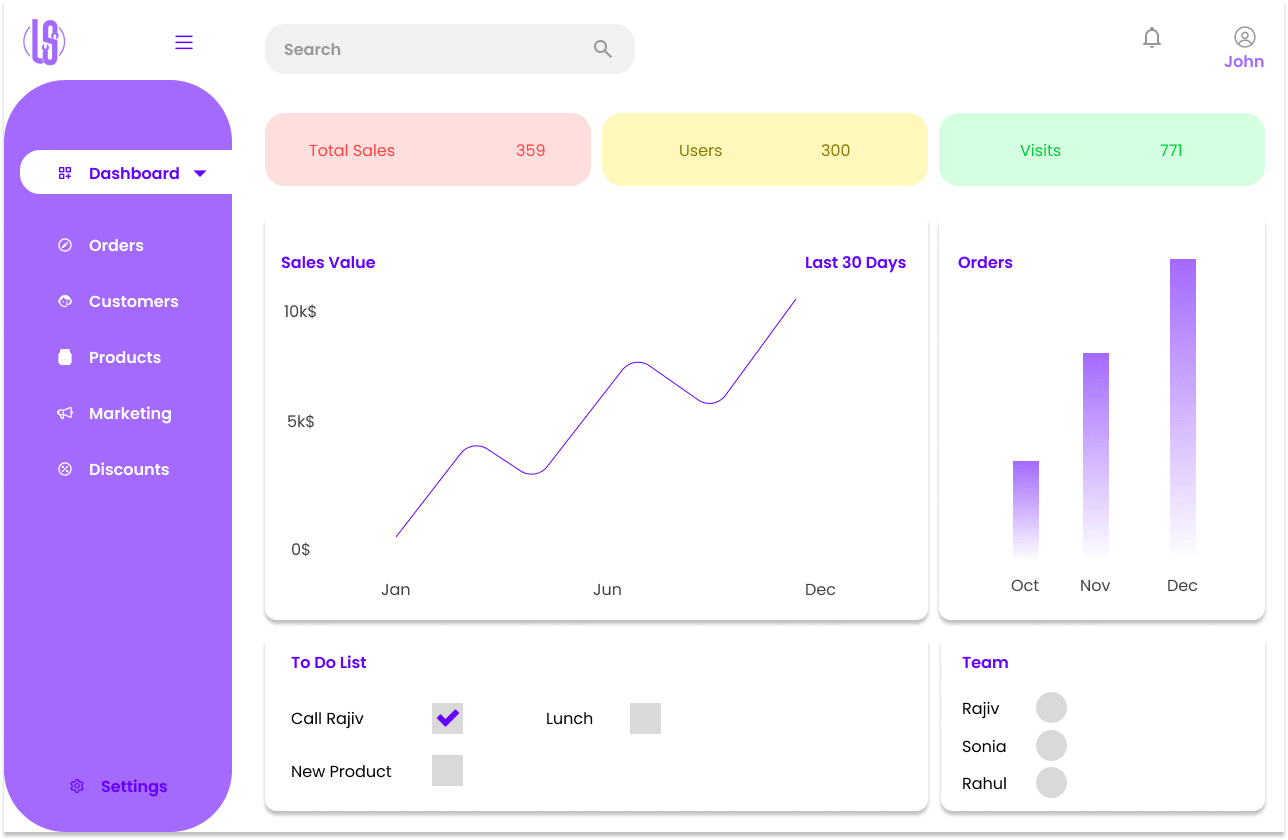
Task: Go to the Discounts section
Action: point(128,469)
